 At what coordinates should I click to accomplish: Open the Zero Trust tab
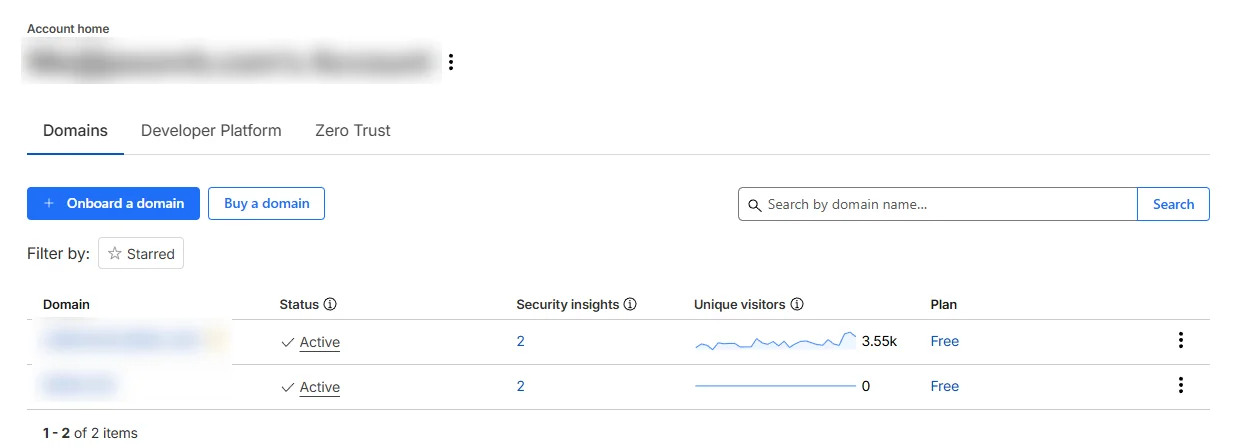point(352,130)
